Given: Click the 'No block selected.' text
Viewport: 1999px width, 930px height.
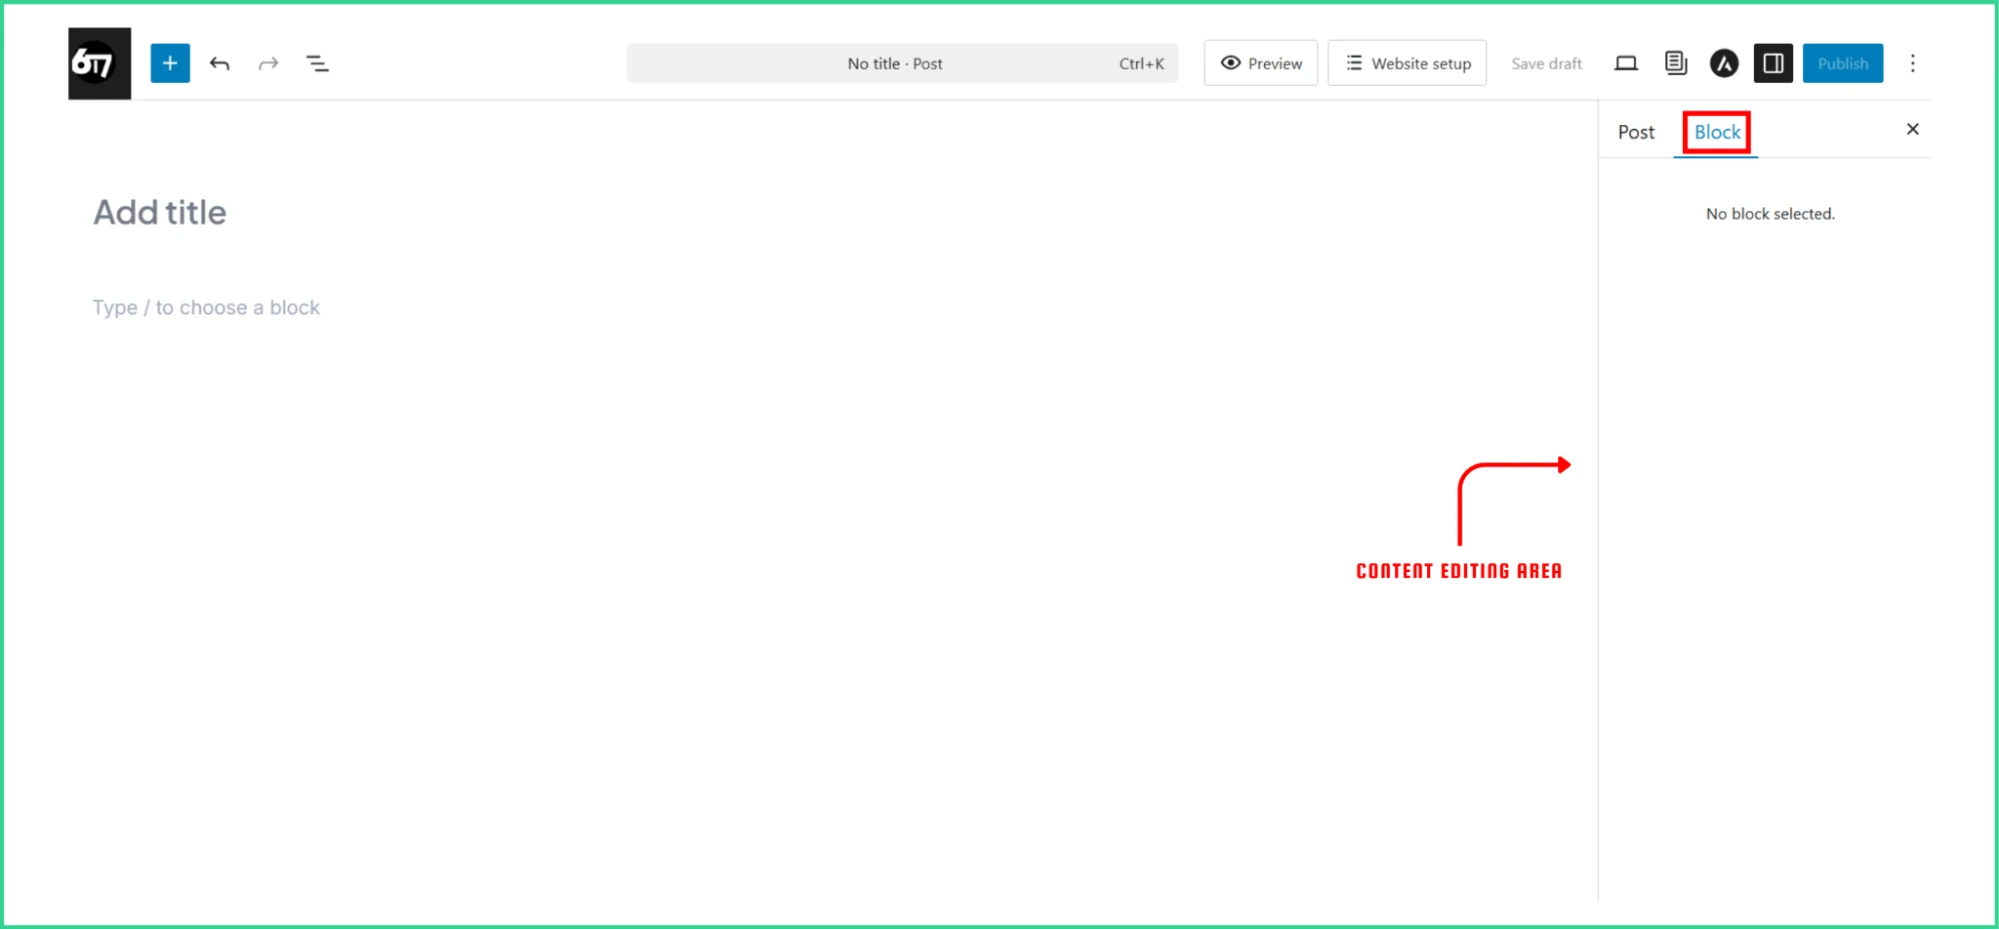Looking at the screenshot, I should (1770, 214).
